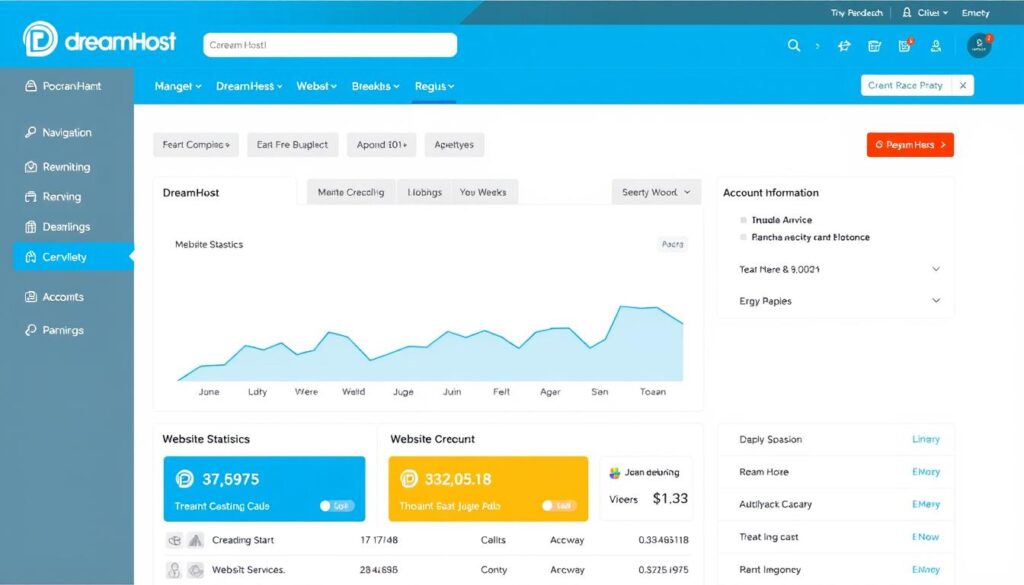Click ENow link for Treat Ing cast
Image resolution: width=1024 pixels, height=585 pixels.
[925, 537]
